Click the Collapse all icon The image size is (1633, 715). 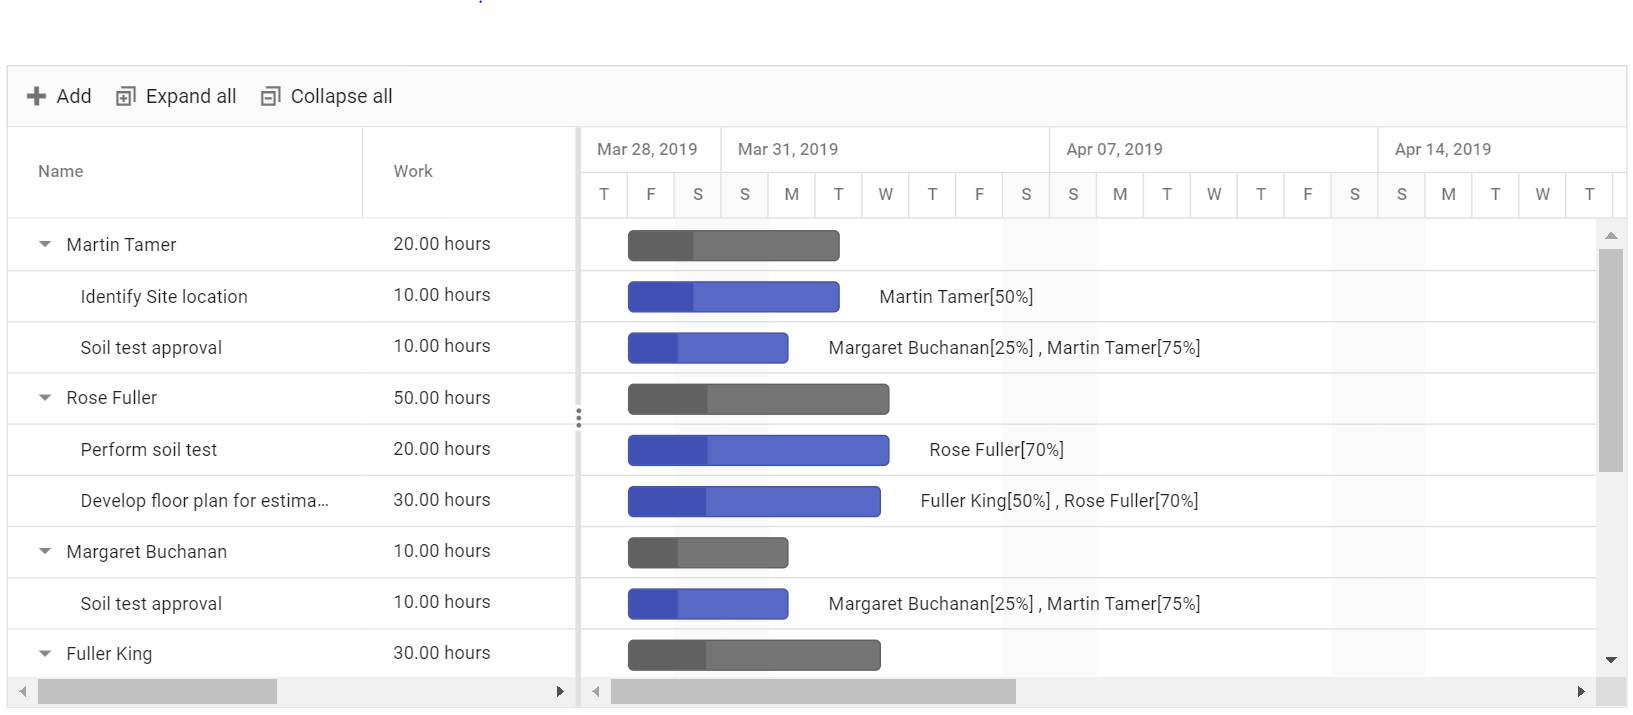coord(270,96)
